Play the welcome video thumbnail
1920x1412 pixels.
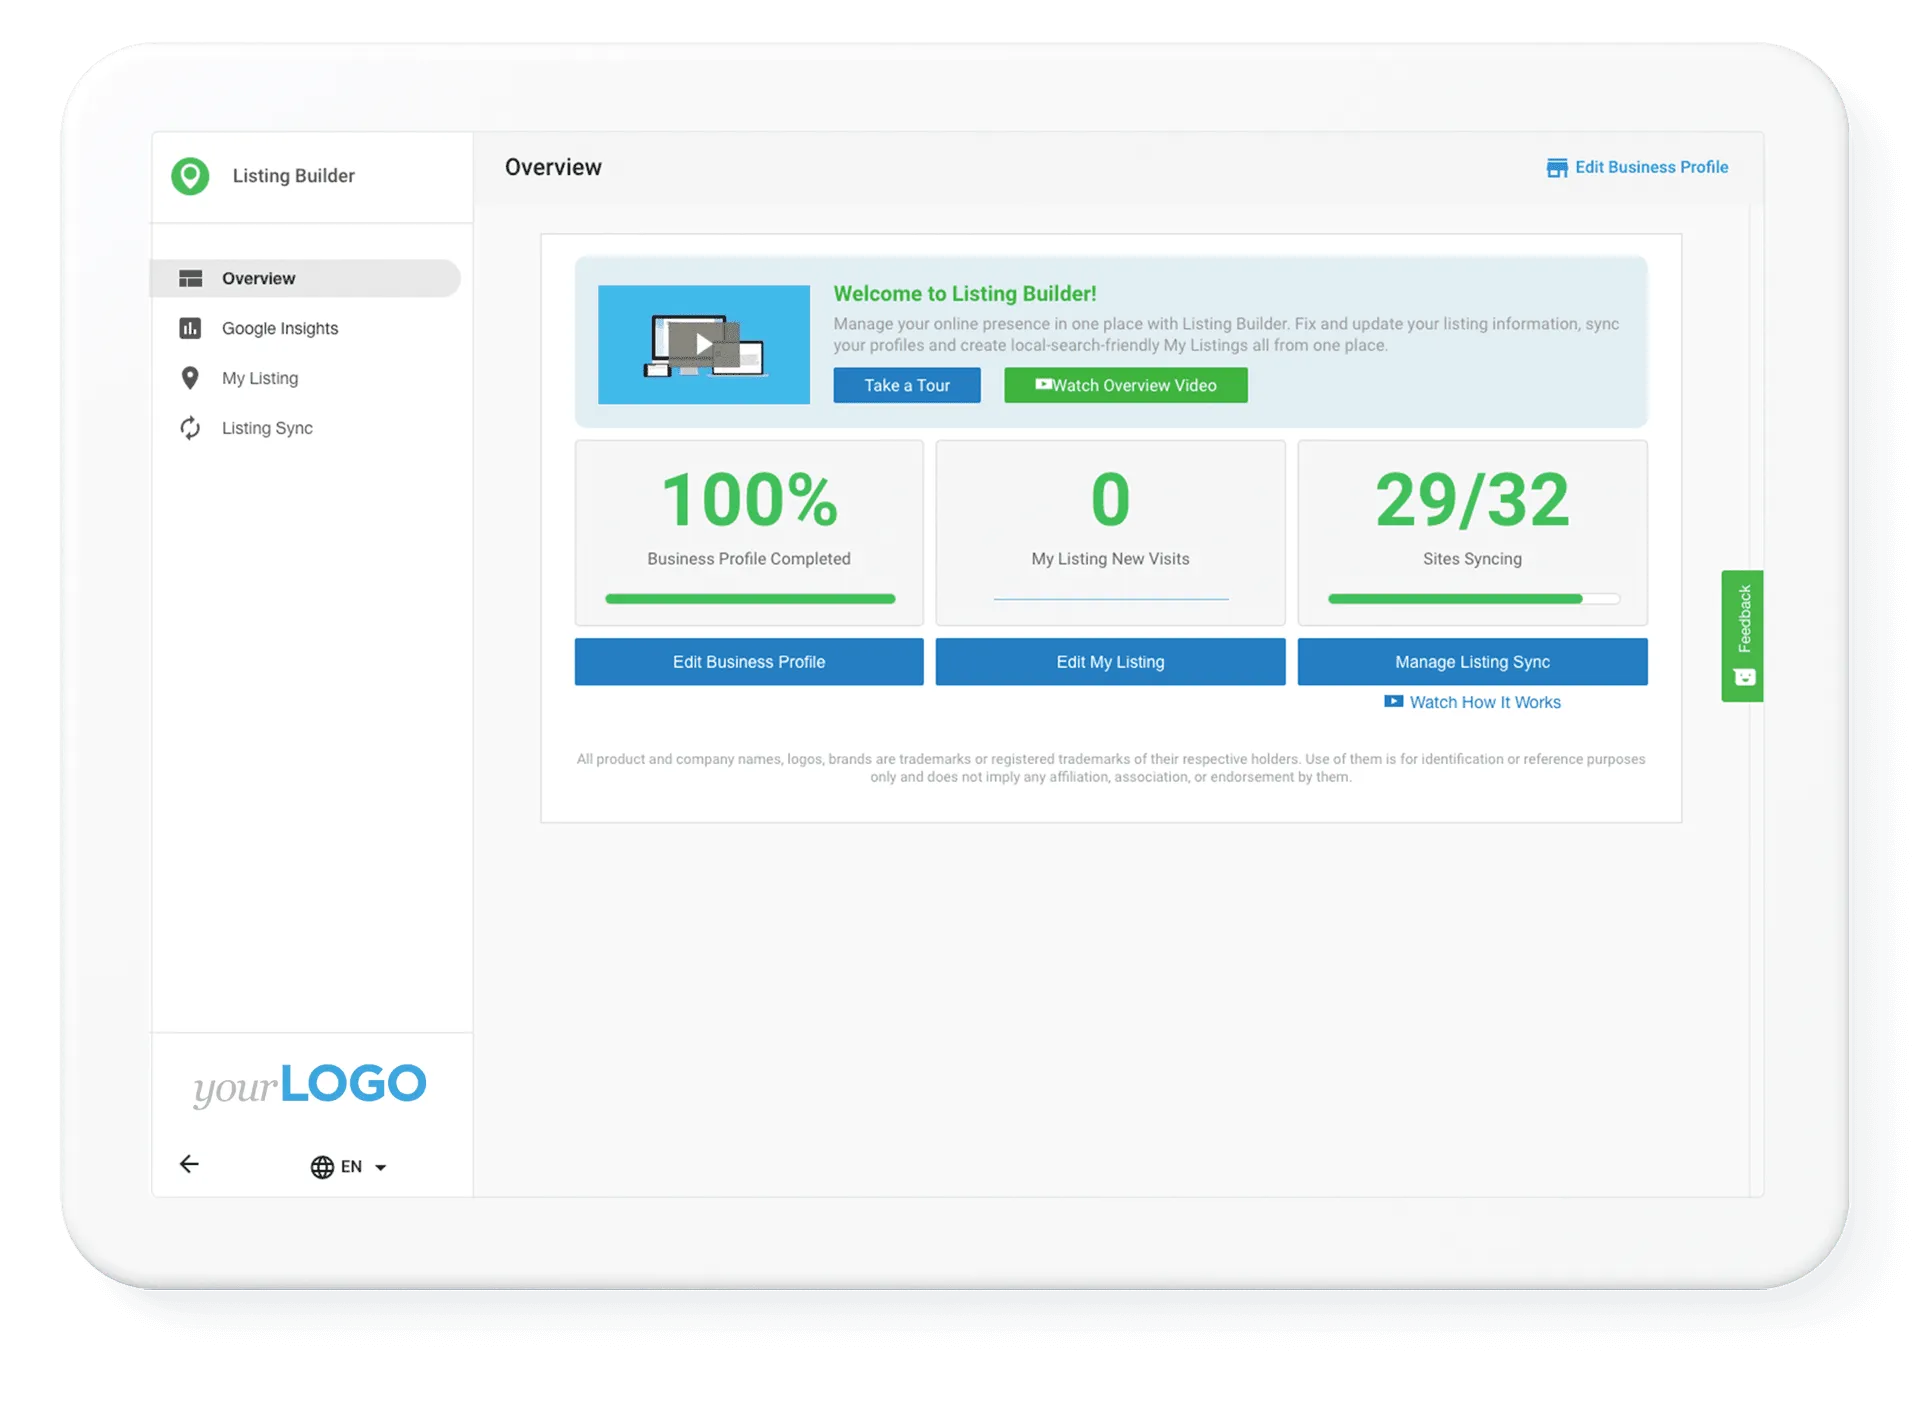pyautogui.click(x=704, y=345)
